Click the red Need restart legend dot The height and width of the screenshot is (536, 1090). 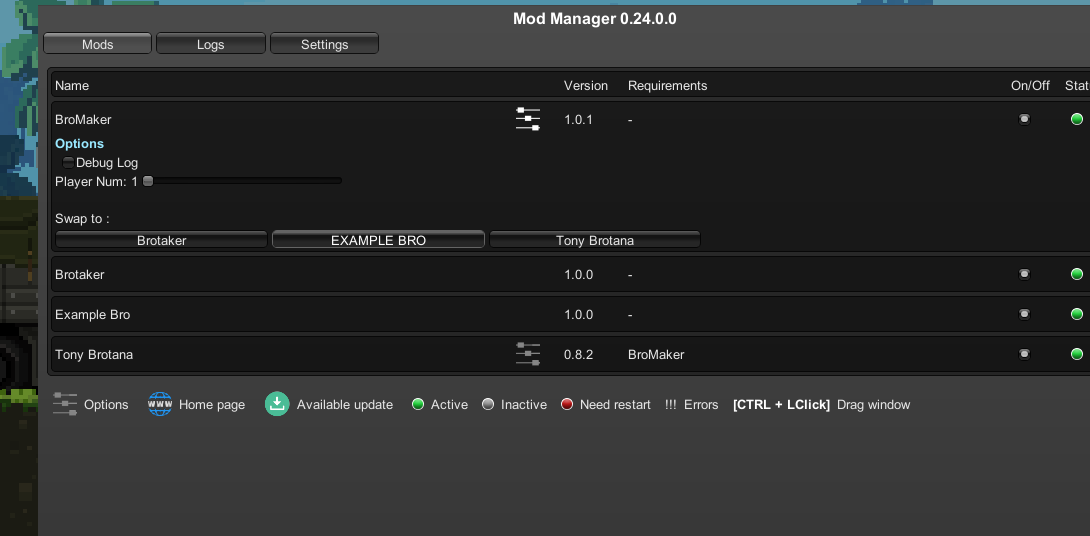click(x=567, y=404)
